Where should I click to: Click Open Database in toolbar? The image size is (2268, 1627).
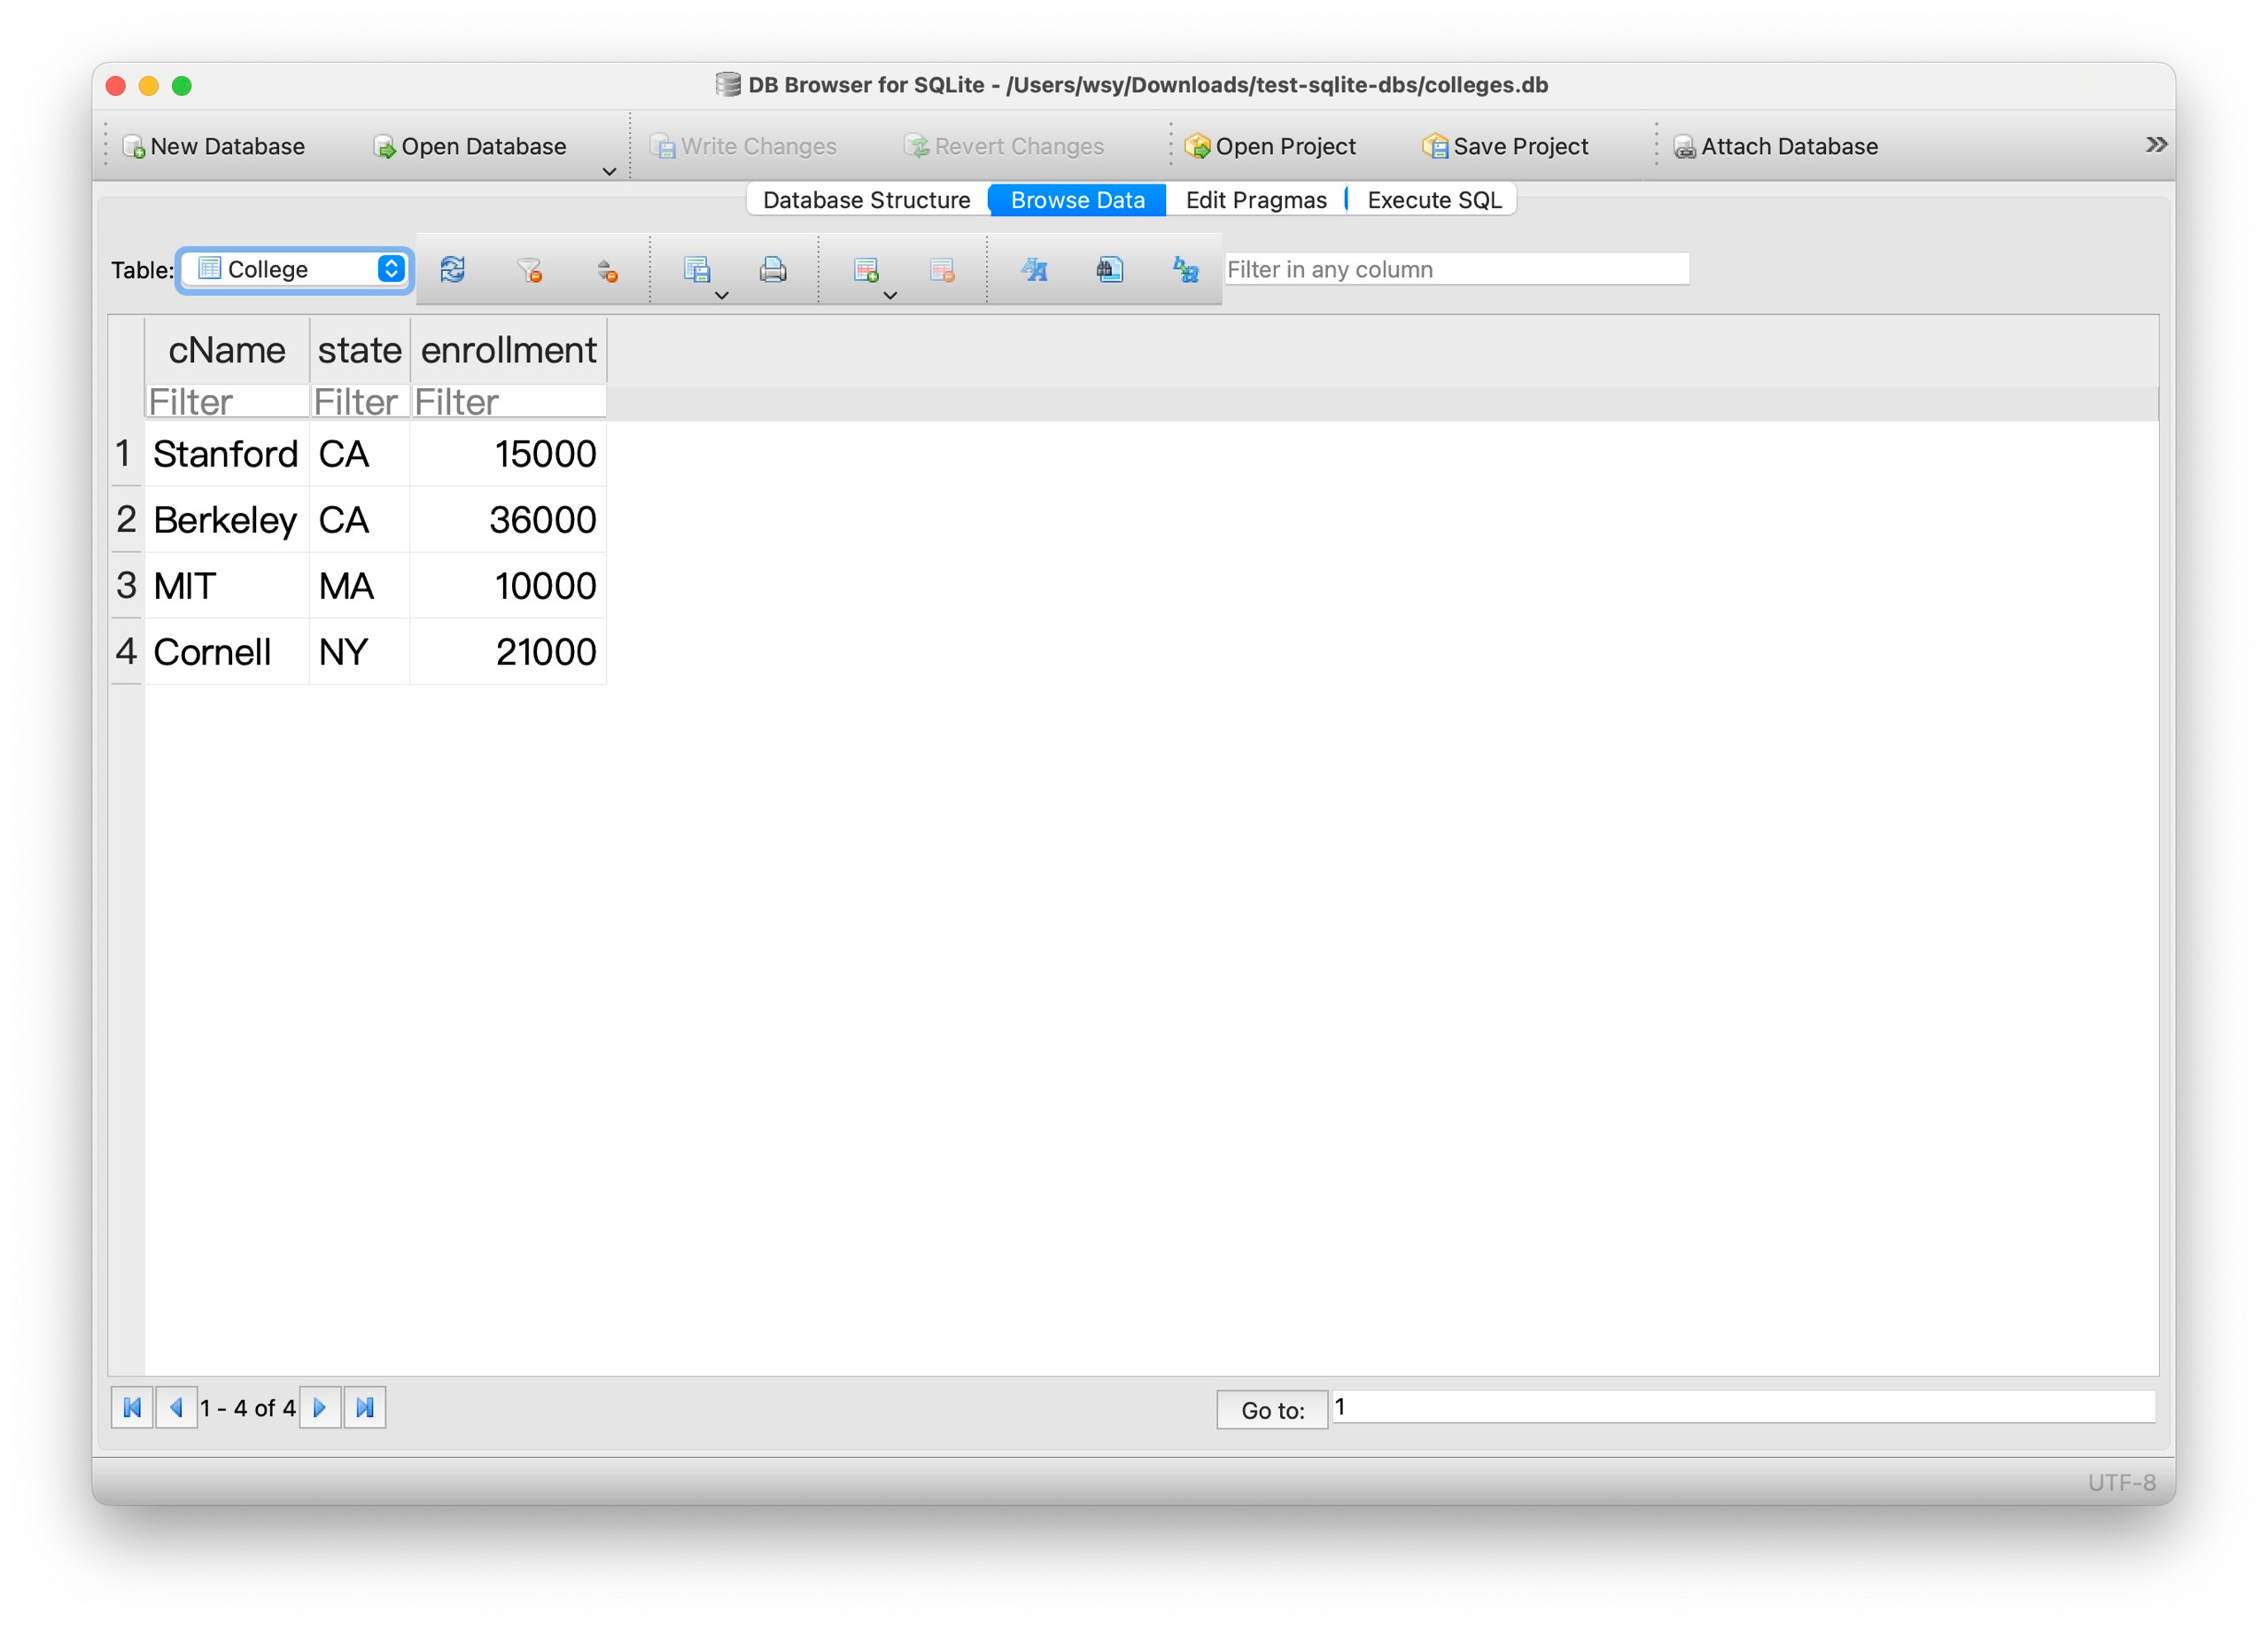[469, 146]
